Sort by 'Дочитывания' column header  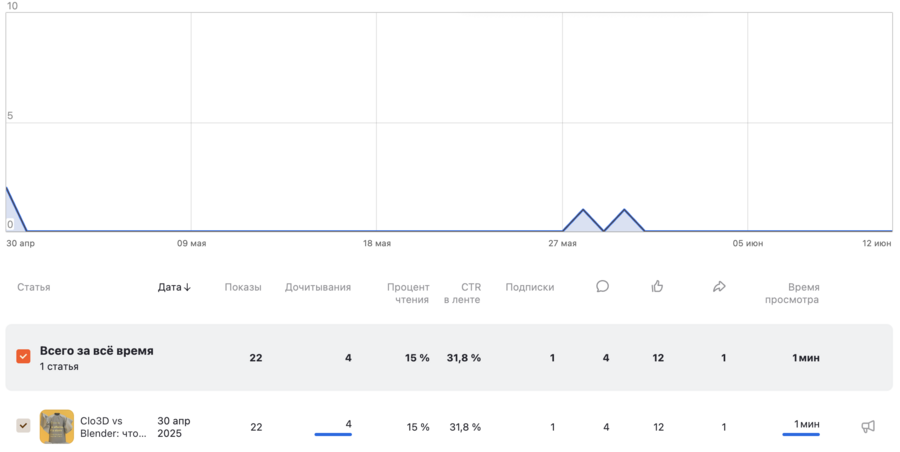tap(318, 288)
